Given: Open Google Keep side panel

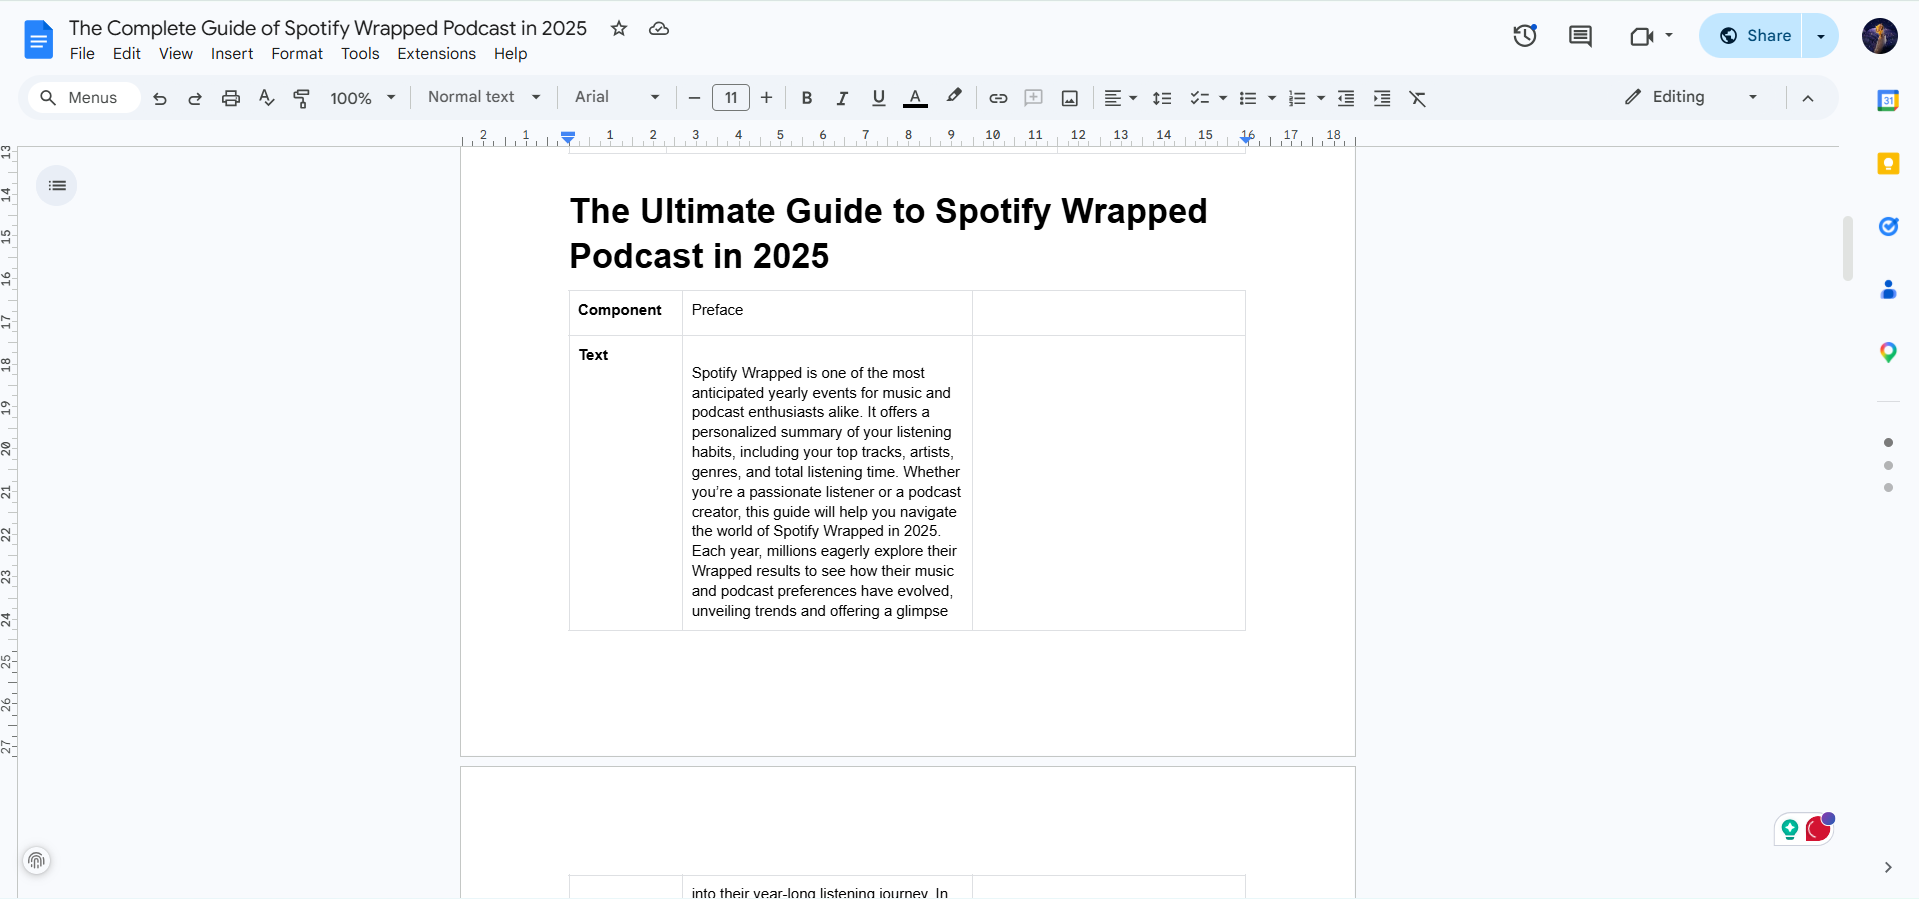Looking at the screenshot, I should coord(1888,163).
